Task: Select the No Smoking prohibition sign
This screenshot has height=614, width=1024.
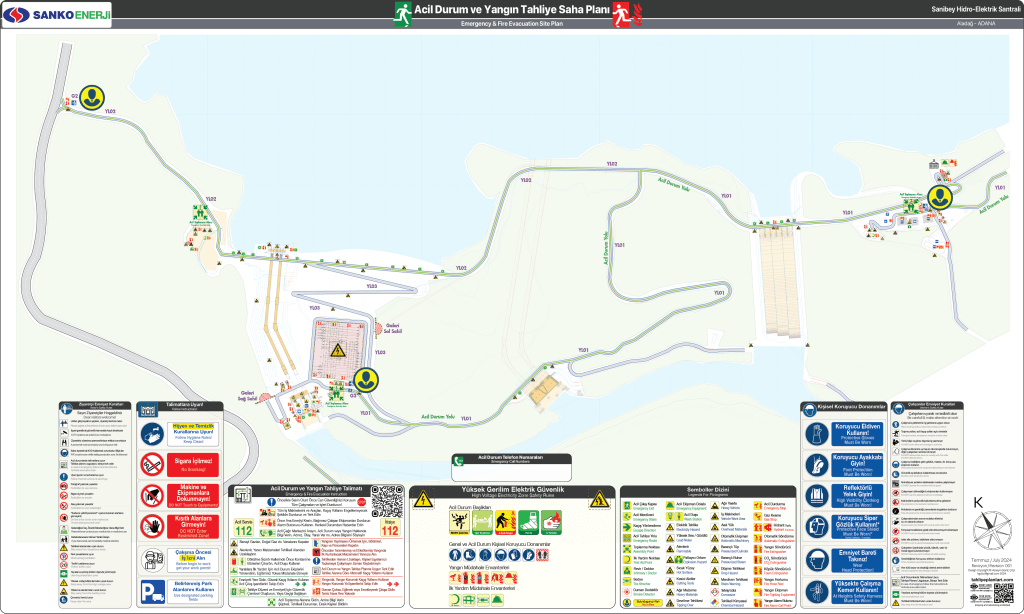Action: pos(152,464)
